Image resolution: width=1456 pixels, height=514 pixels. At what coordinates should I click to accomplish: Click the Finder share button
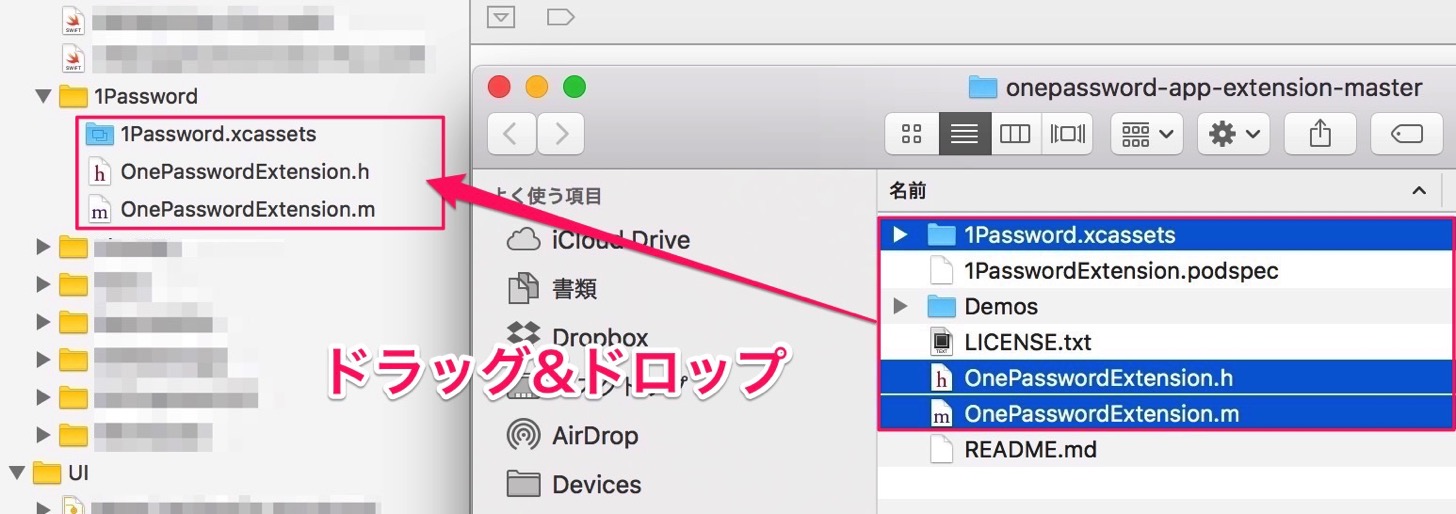pos(1320,133)
